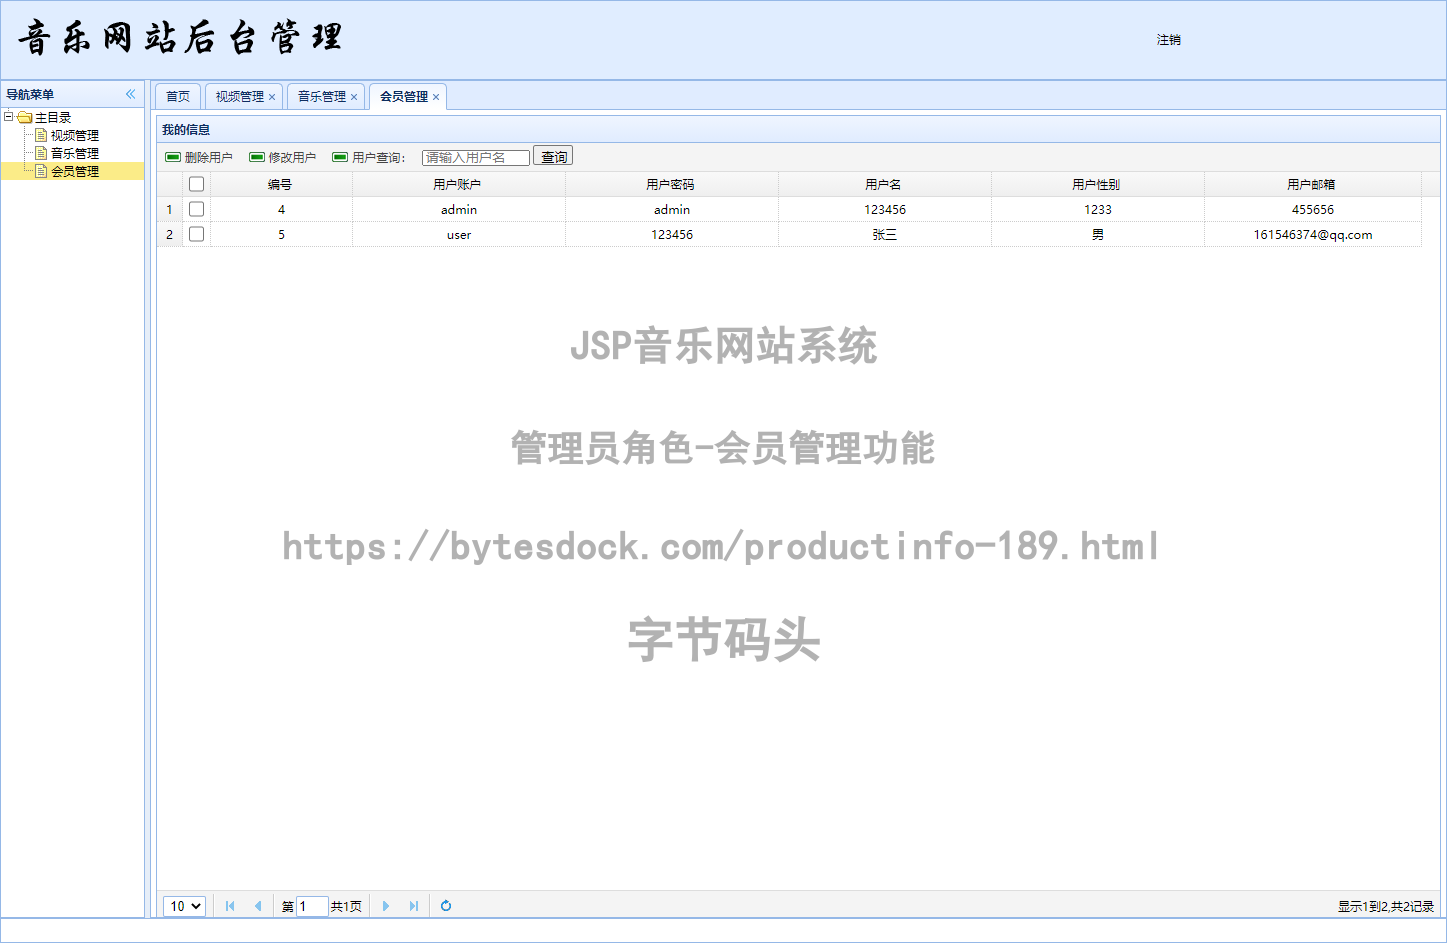Screen dimensions: 1447x943
Task: Click the 删除用户 toolbar button
Action: click(199, 157)
